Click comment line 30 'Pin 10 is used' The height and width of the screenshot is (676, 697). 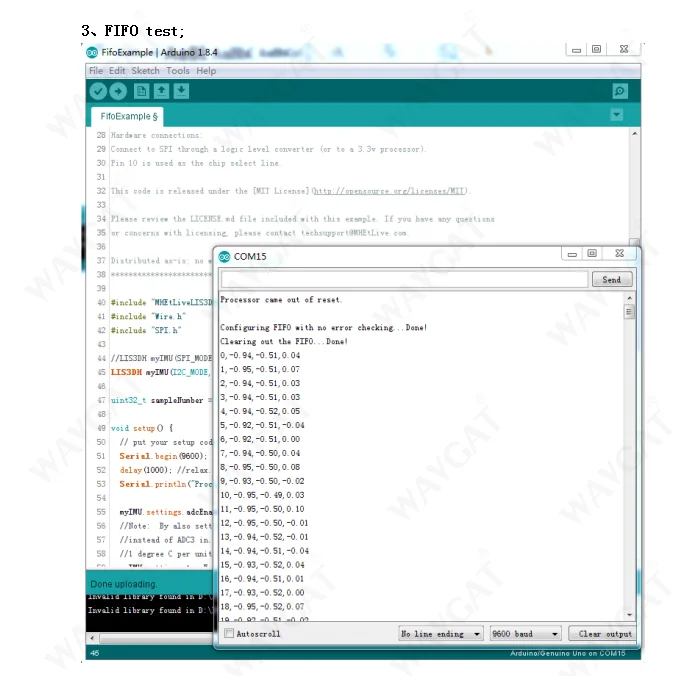(x=196, y=163)
